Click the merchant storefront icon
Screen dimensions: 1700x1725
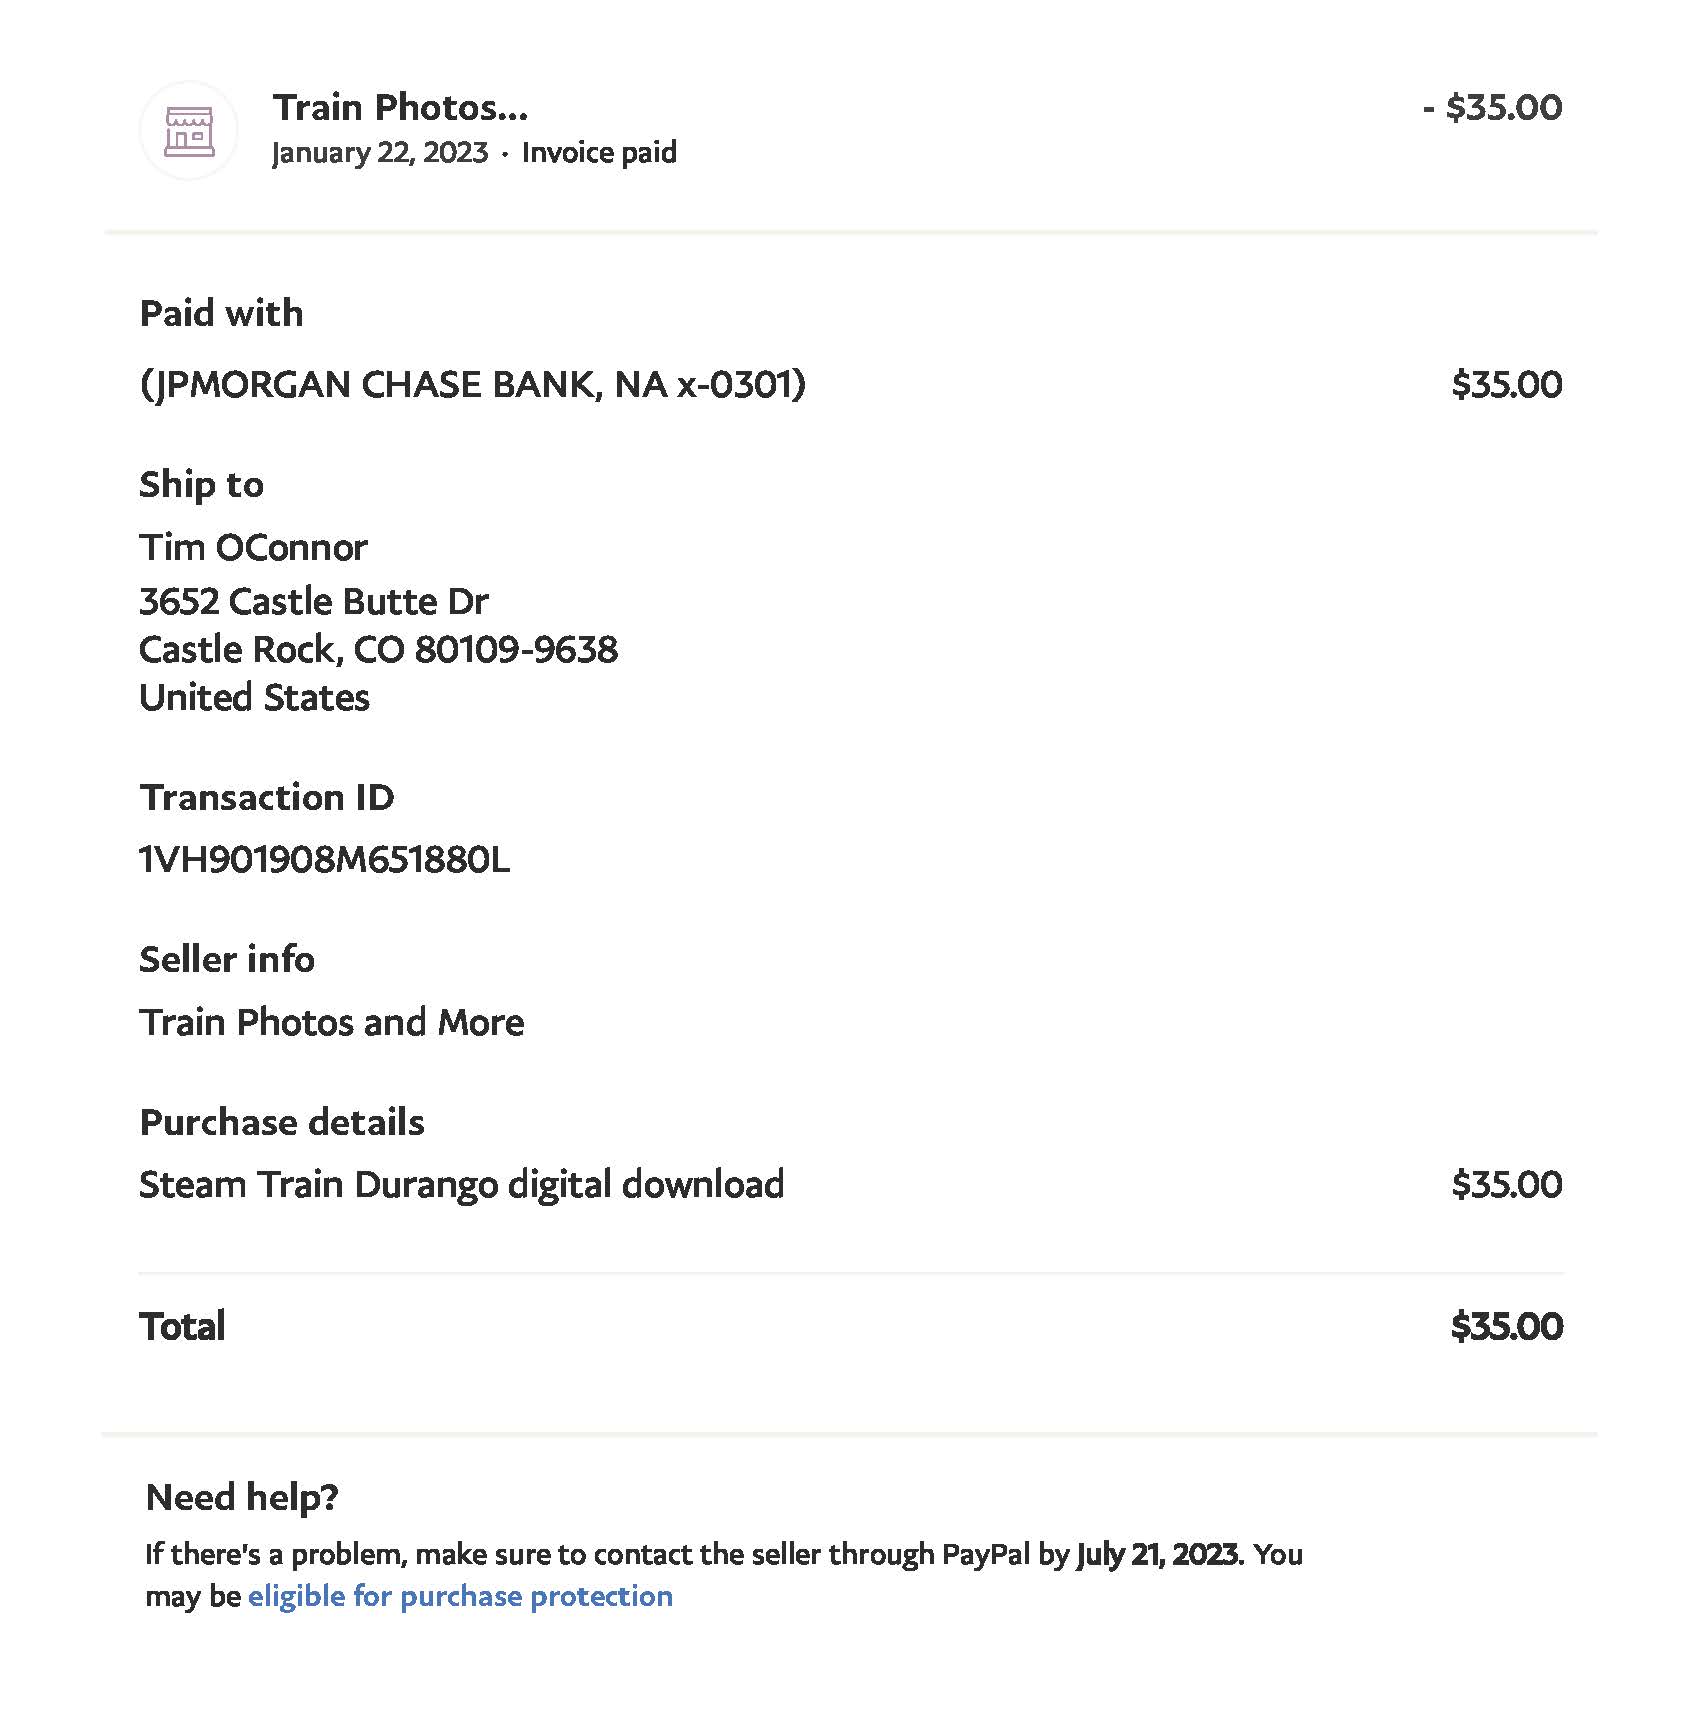tap(189, 131)
